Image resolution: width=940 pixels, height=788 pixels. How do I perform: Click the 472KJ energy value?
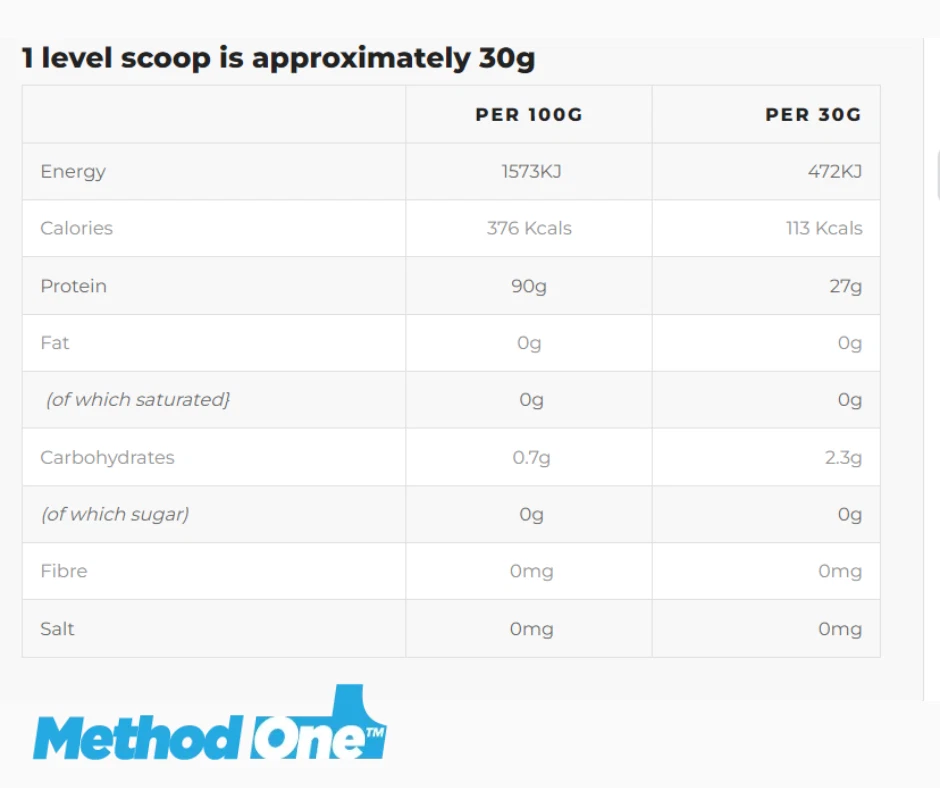click(x=834, y=171)
